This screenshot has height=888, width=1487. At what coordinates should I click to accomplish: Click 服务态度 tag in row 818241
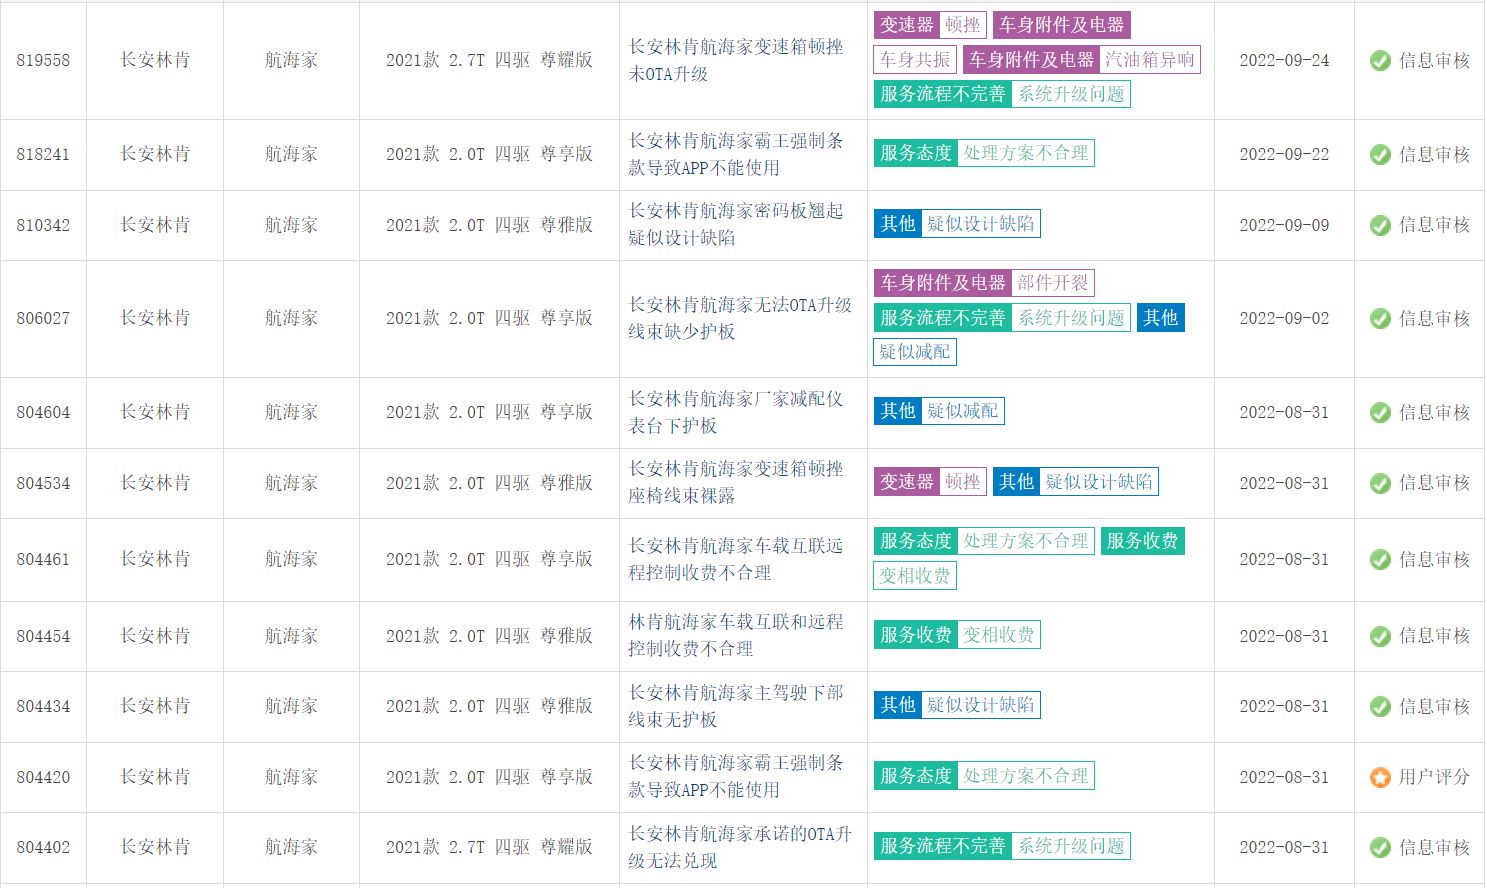pos(915,153)
